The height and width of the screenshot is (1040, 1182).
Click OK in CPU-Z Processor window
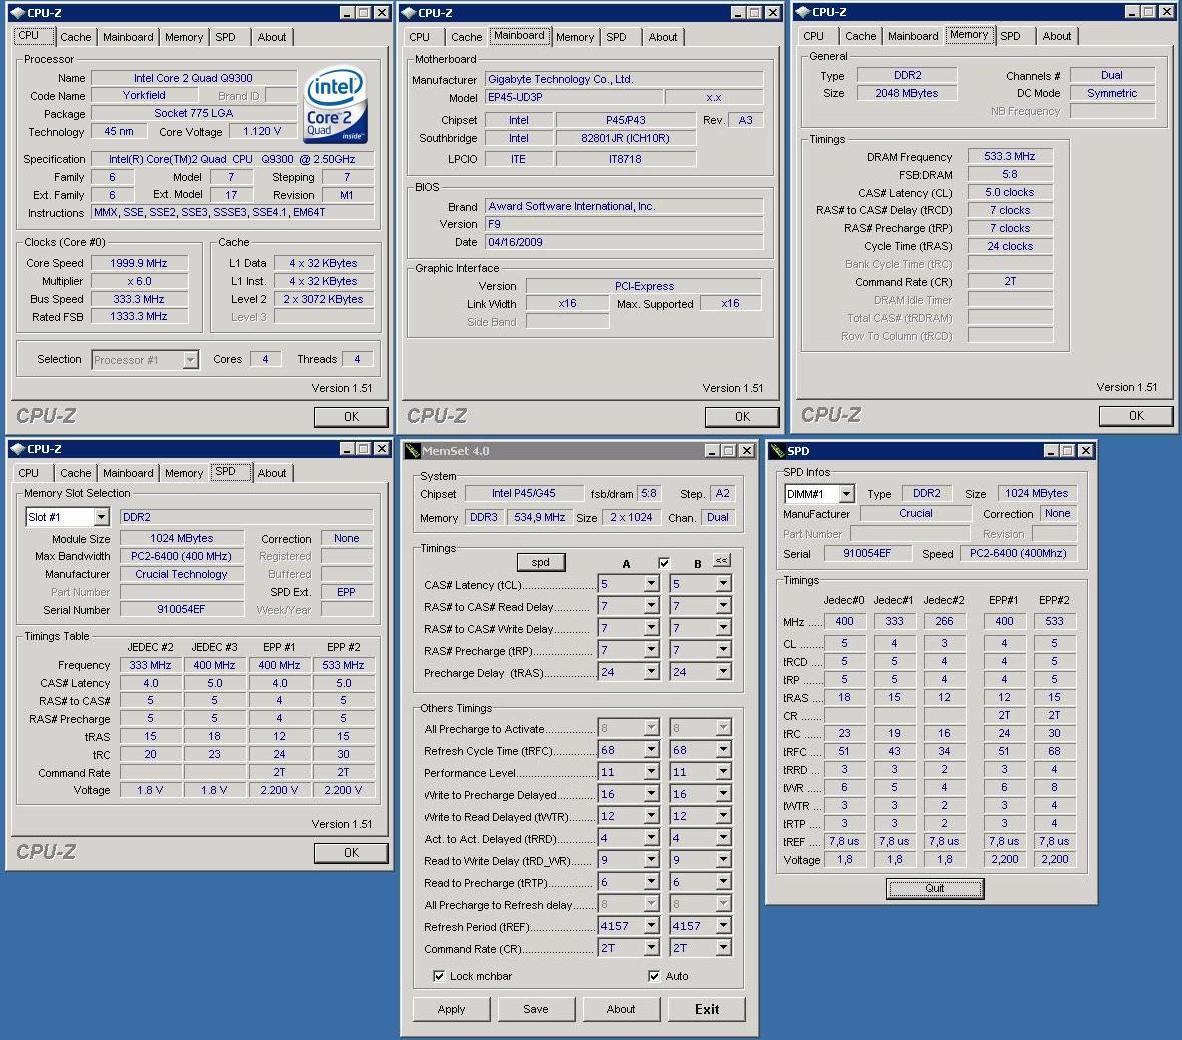[351, 417]
